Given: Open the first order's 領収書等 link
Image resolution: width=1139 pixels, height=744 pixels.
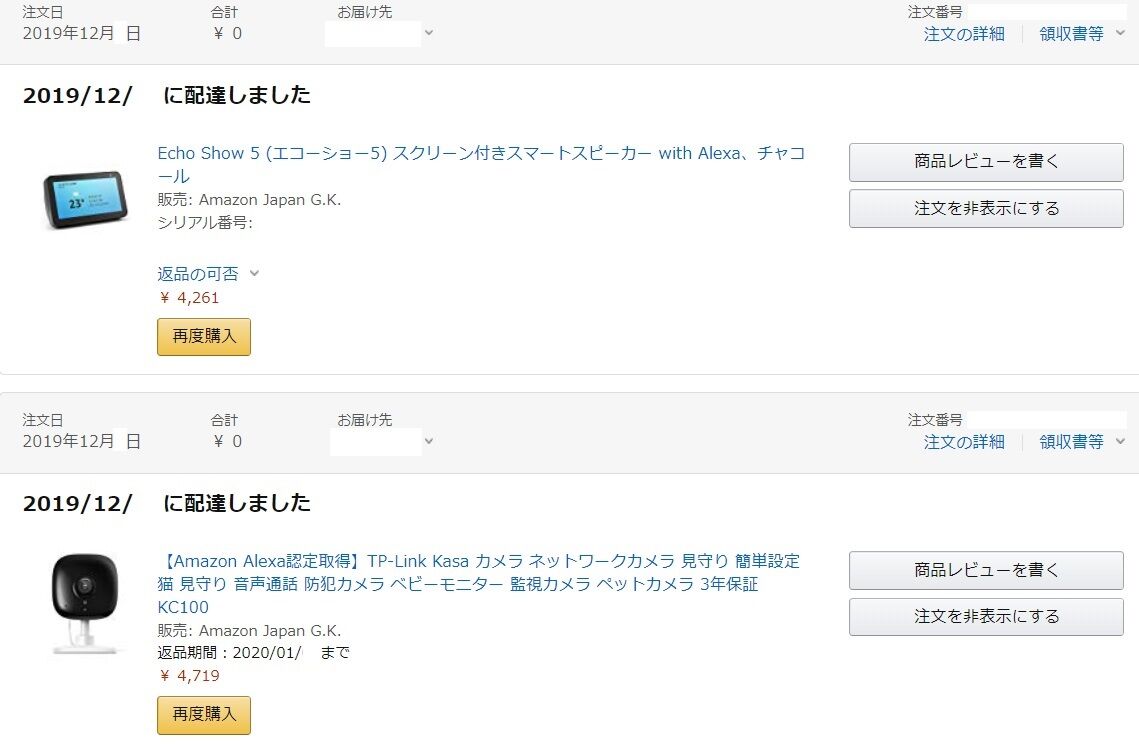Looking at the screenshot, I should 1071,33.
